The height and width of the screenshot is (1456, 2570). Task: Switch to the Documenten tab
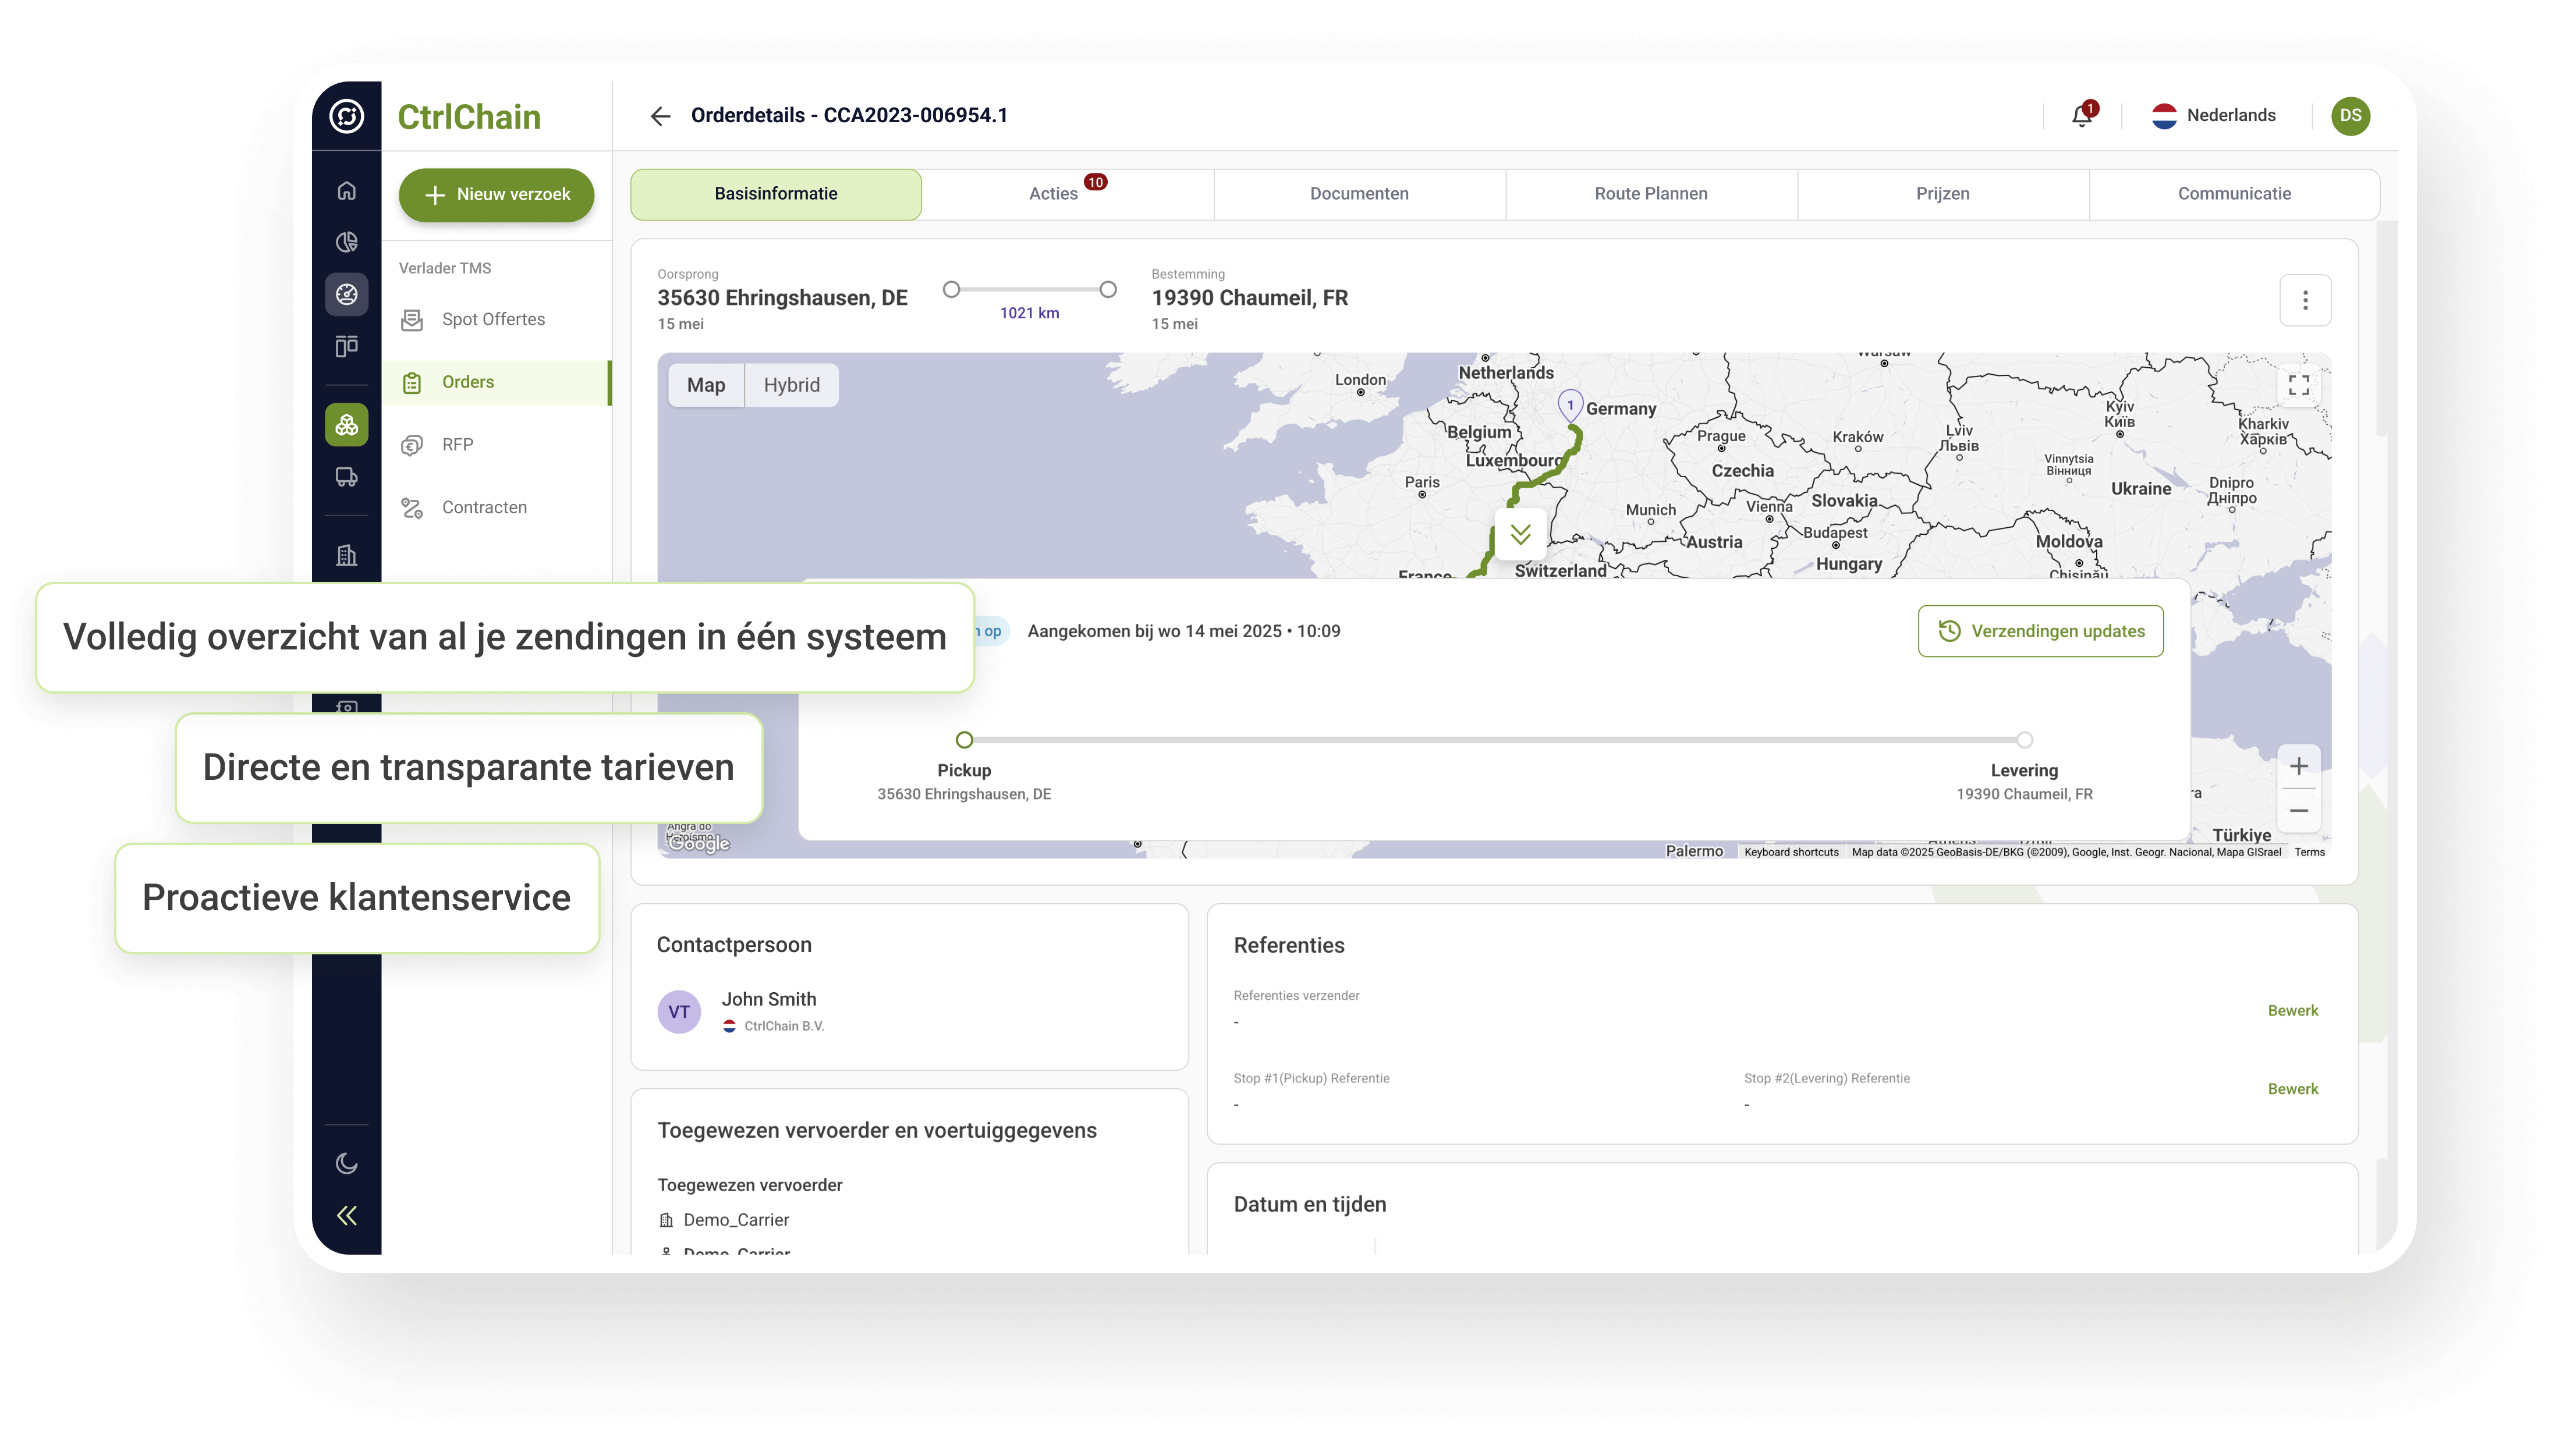[1359, 194]
